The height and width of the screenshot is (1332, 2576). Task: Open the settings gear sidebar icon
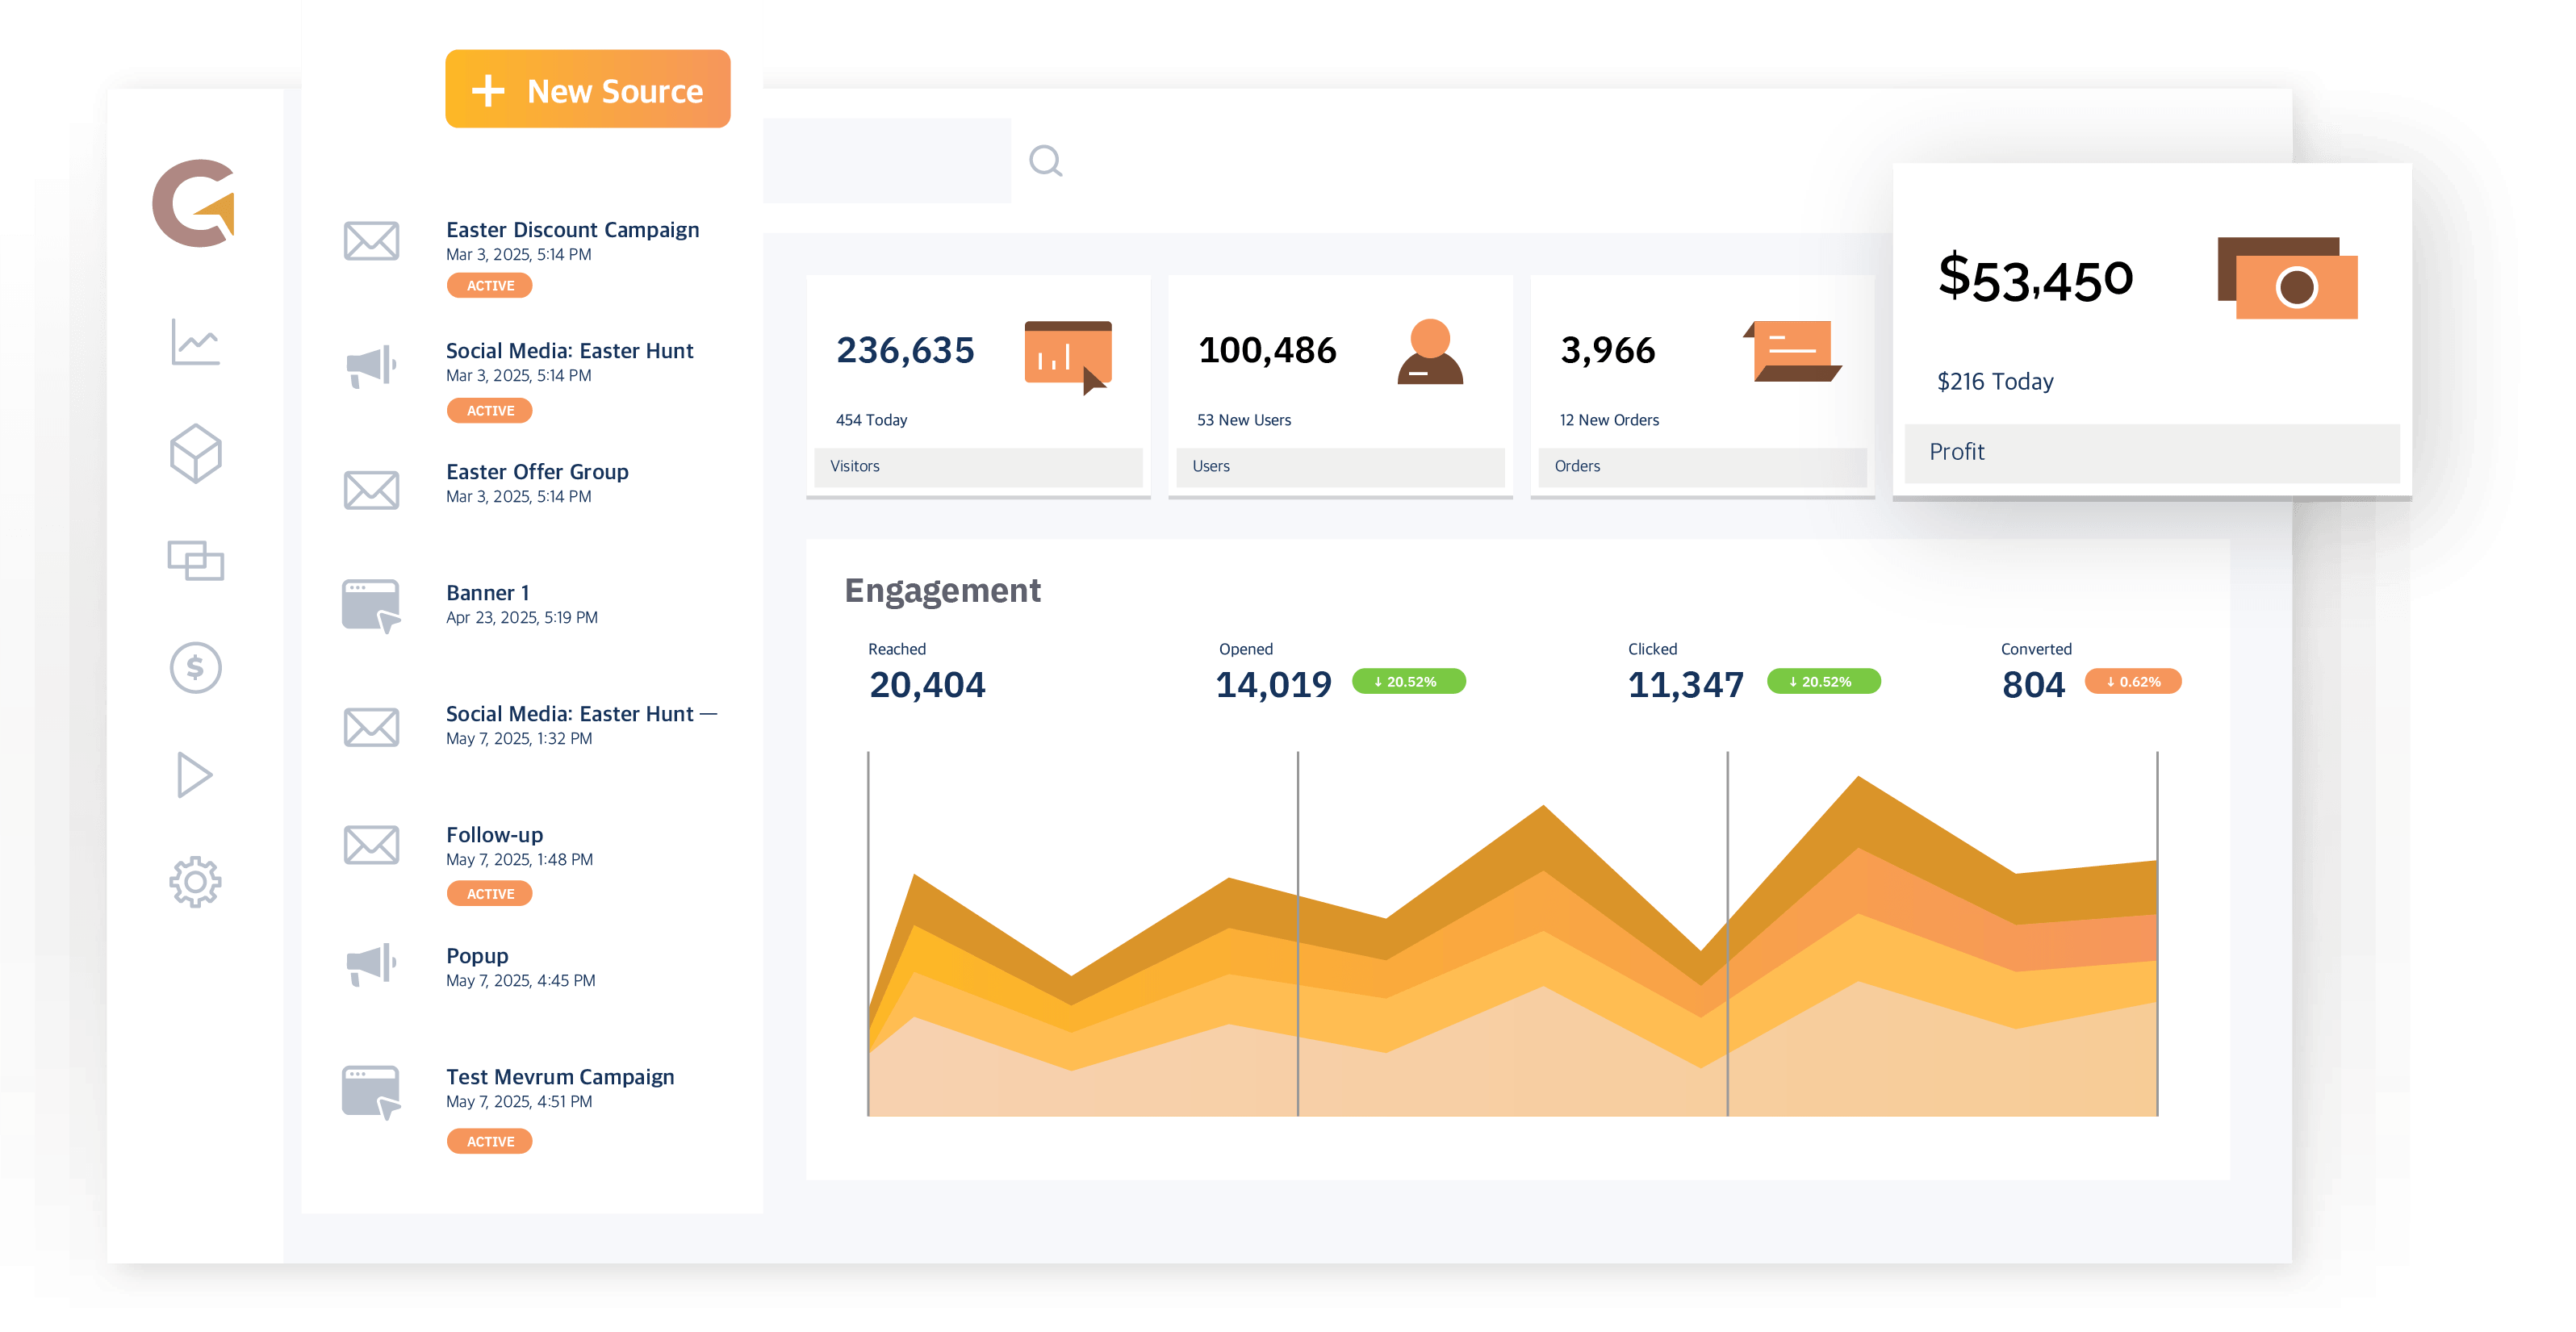[195, 882]
